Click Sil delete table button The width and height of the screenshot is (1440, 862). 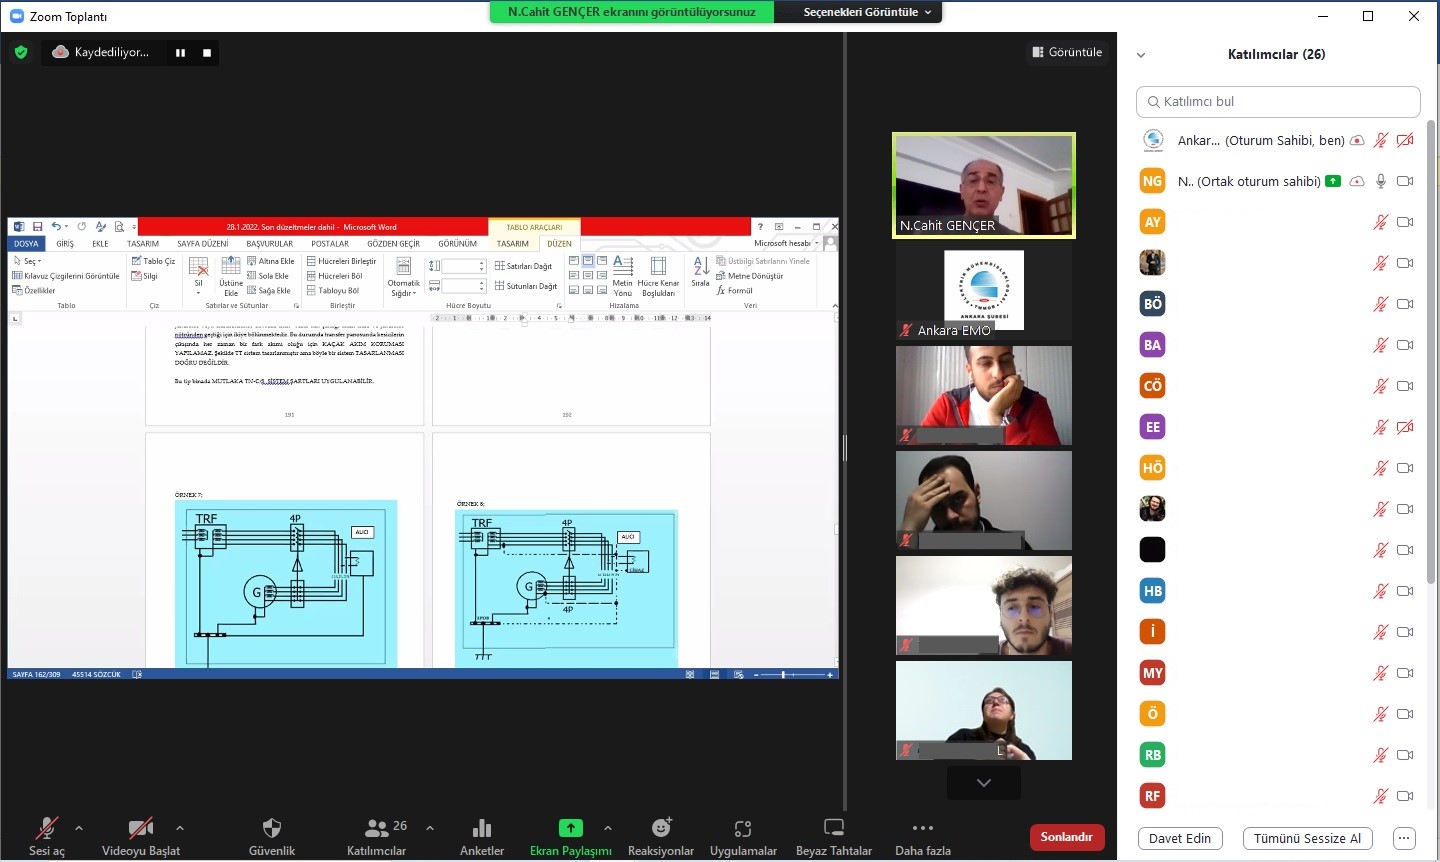(x=198, y=274)
